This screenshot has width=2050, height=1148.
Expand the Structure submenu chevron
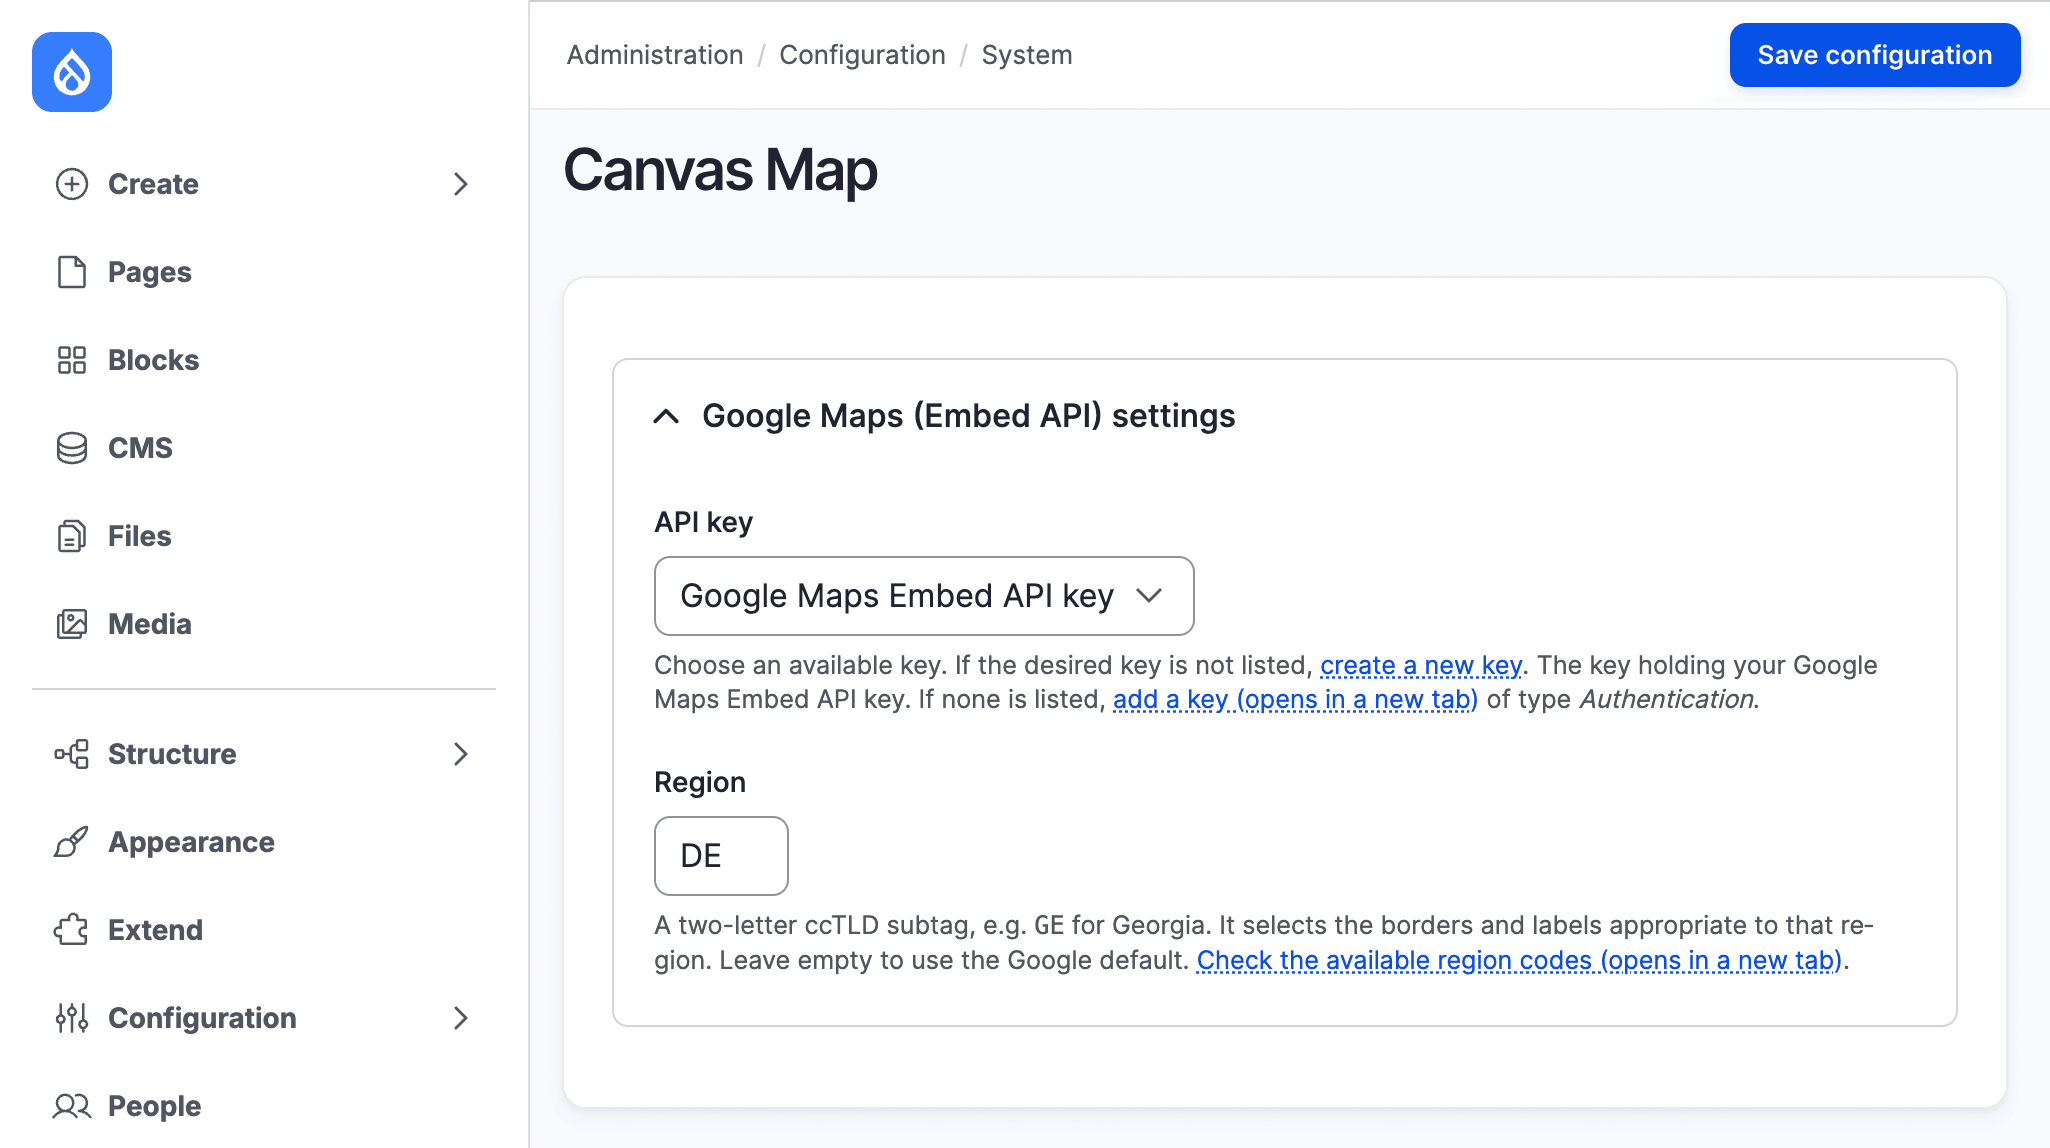pyautogui.click(x=461, y=754)
